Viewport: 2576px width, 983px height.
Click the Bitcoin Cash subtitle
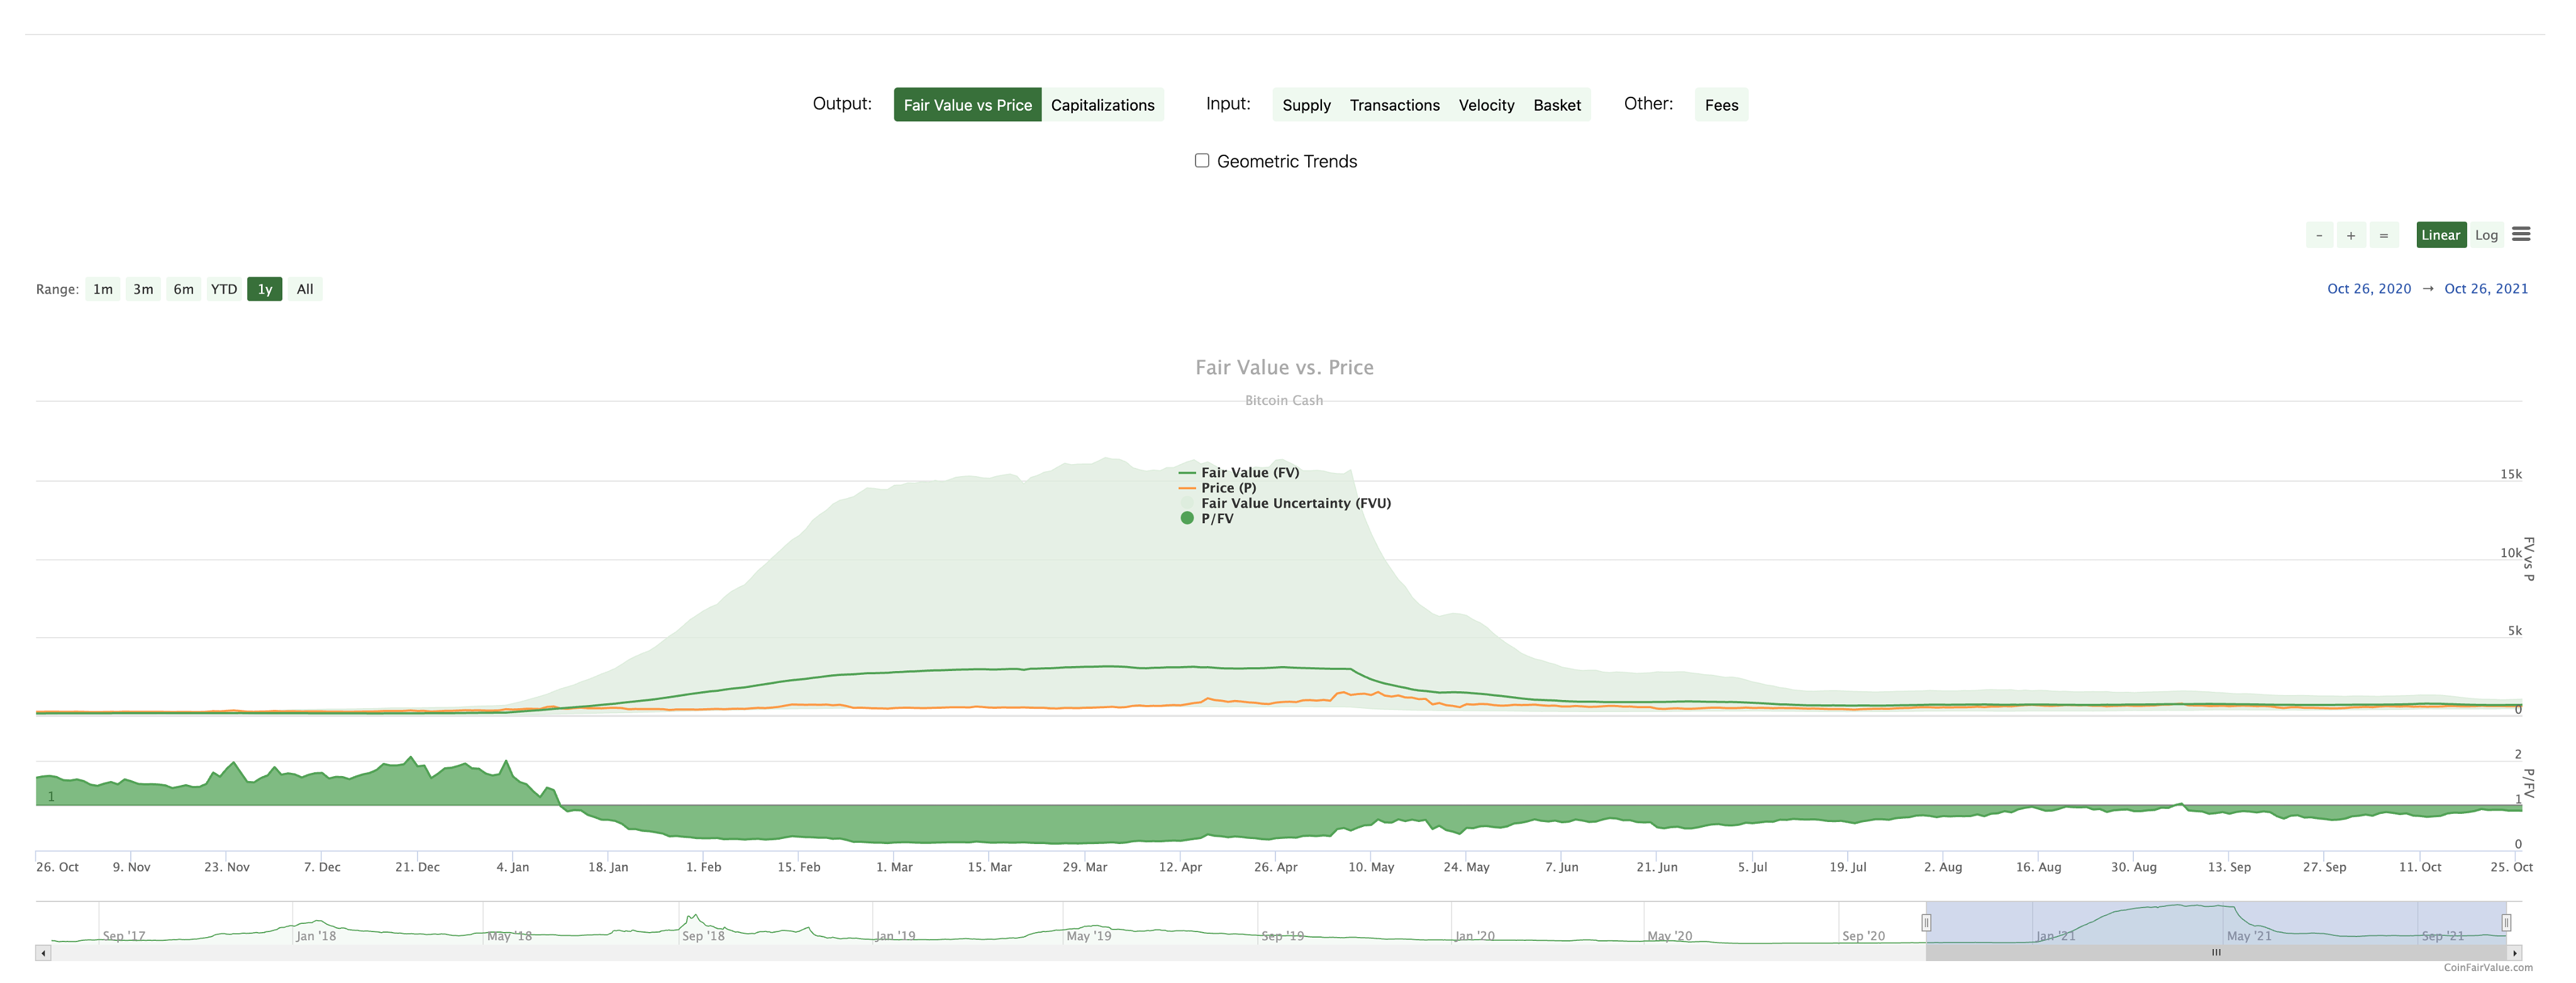coord(1284,400)
